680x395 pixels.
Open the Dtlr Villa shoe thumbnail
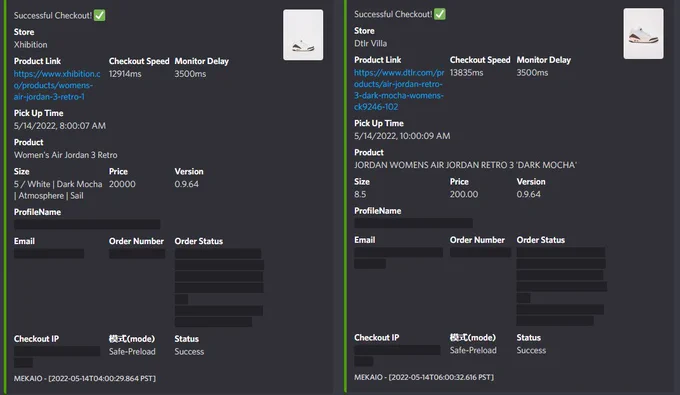click(x=643, y=33)
